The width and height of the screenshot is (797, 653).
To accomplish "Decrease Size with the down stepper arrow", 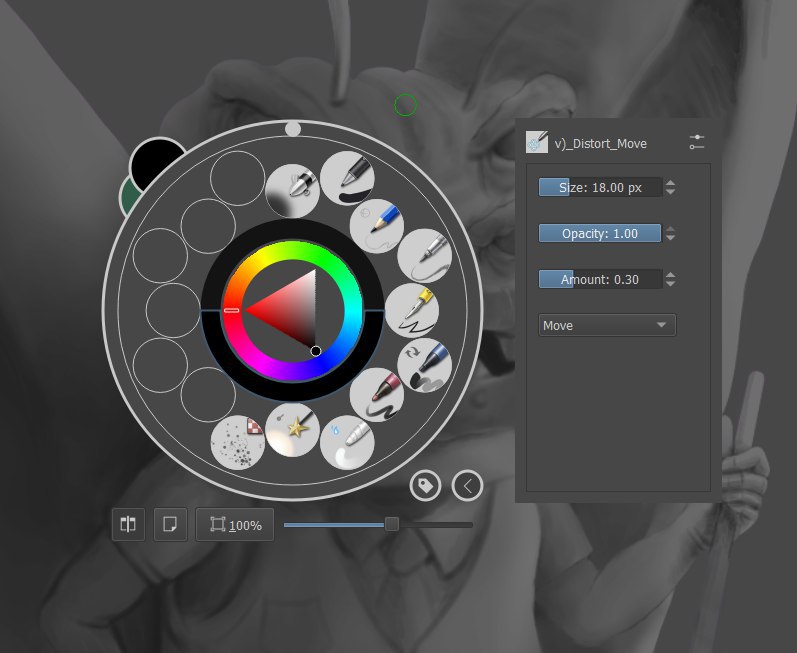I will point(670,192).
